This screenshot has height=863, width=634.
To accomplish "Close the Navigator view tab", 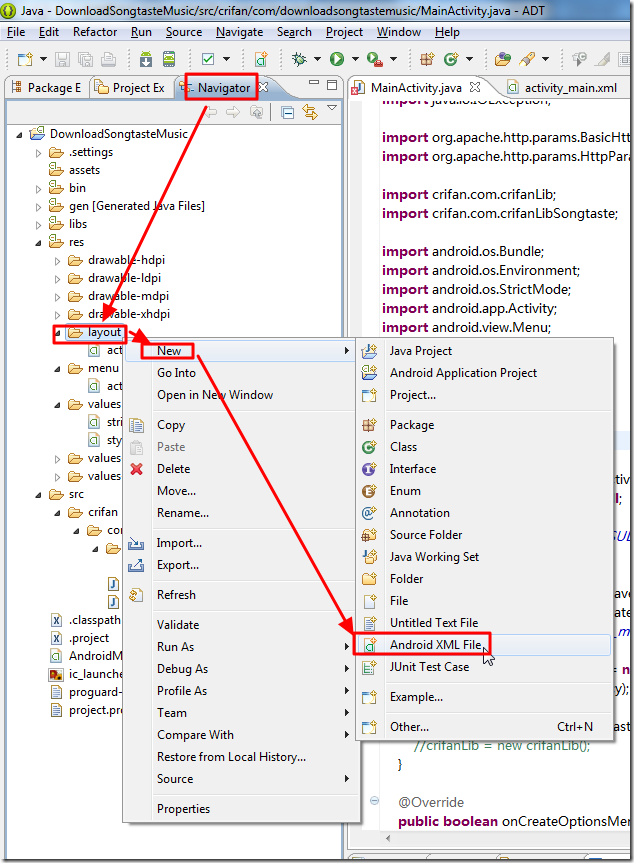I will coord(264,87).
